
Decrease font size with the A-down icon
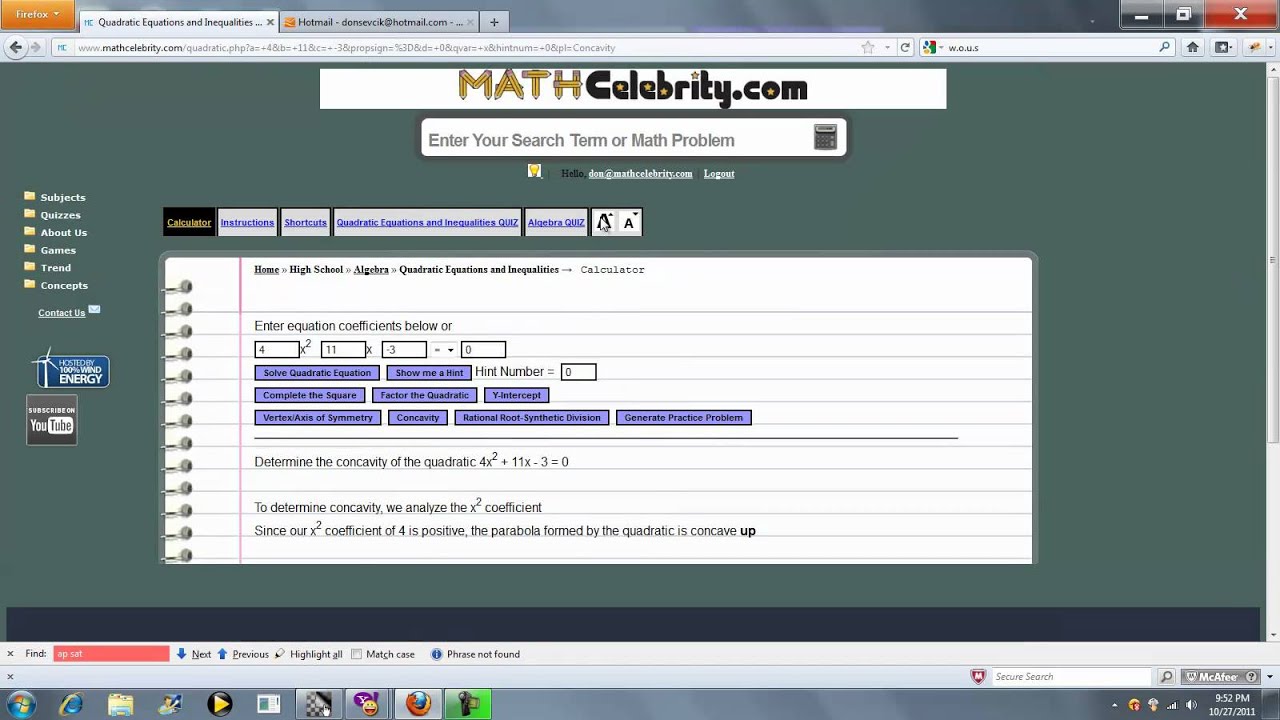[x=630, y=222]
